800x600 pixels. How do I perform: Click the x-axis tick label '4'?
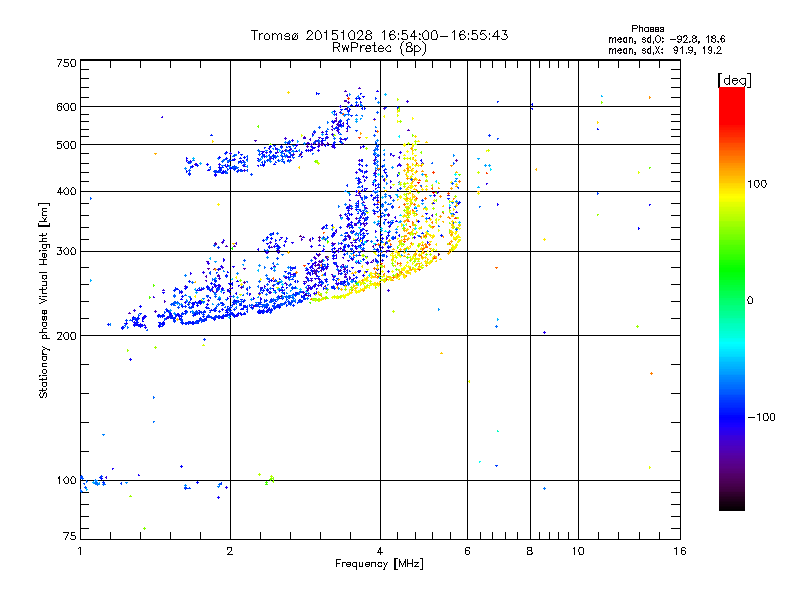click(x=380, y=551)
